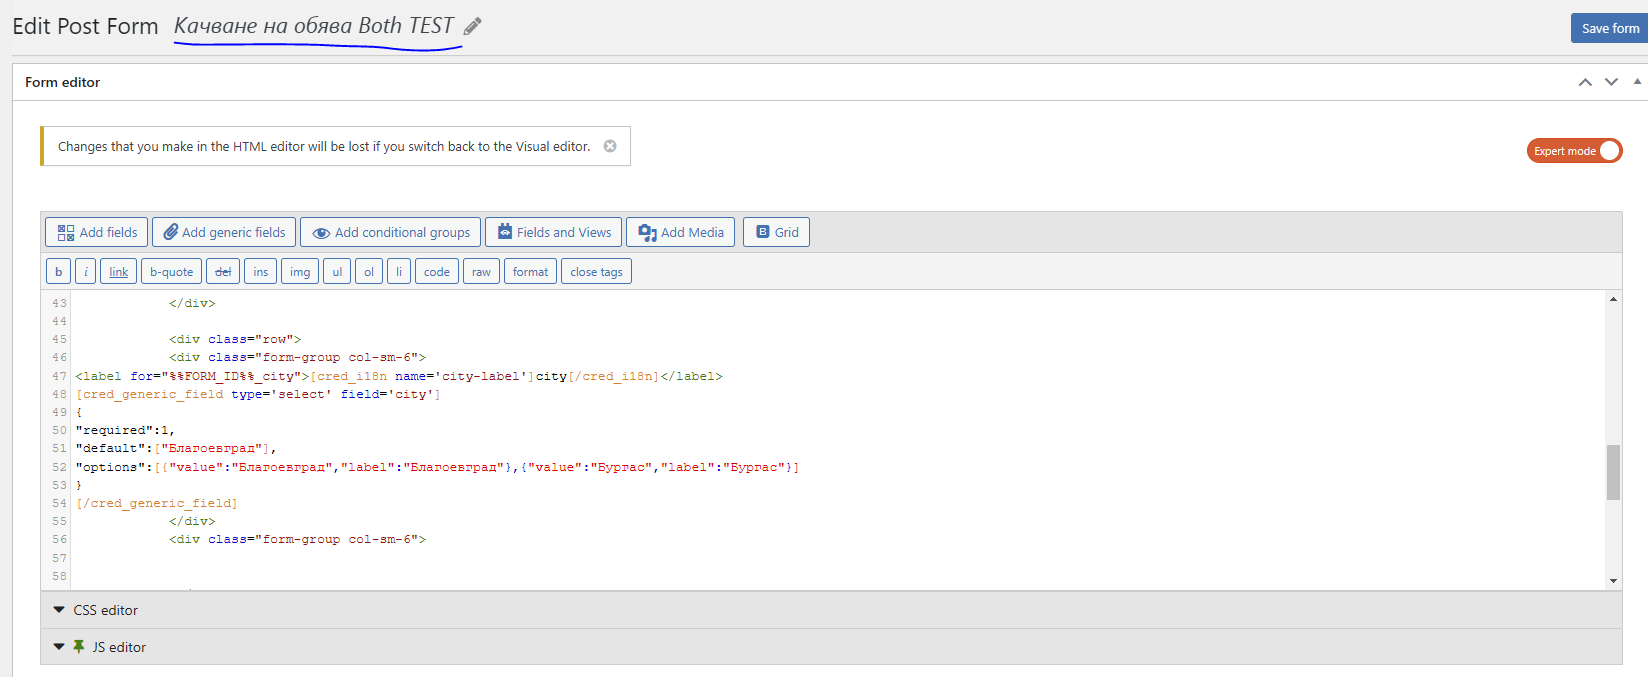This screenshot has width=1648, height=677.
Task: Expand the CSS editor section
Action: 830,610
